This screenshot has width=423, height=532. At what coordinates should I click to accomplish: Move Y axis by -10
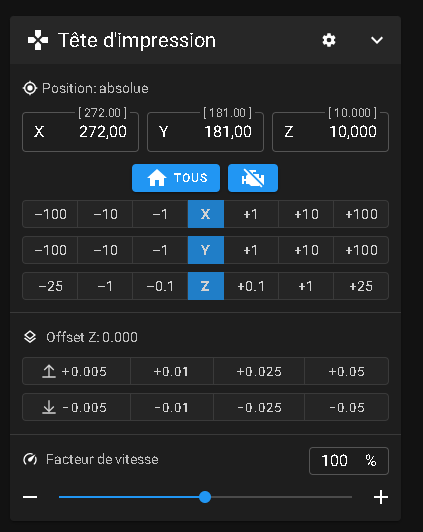tap(105, 250)
